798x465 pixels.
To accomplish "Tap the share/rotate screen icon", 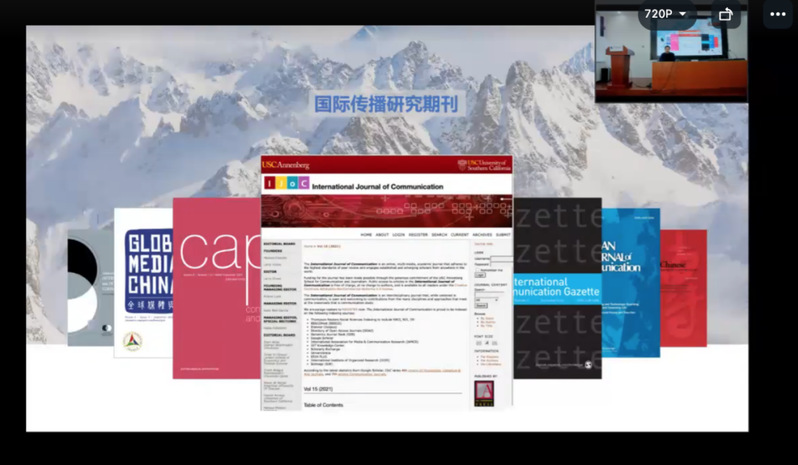I will [725, 14].
